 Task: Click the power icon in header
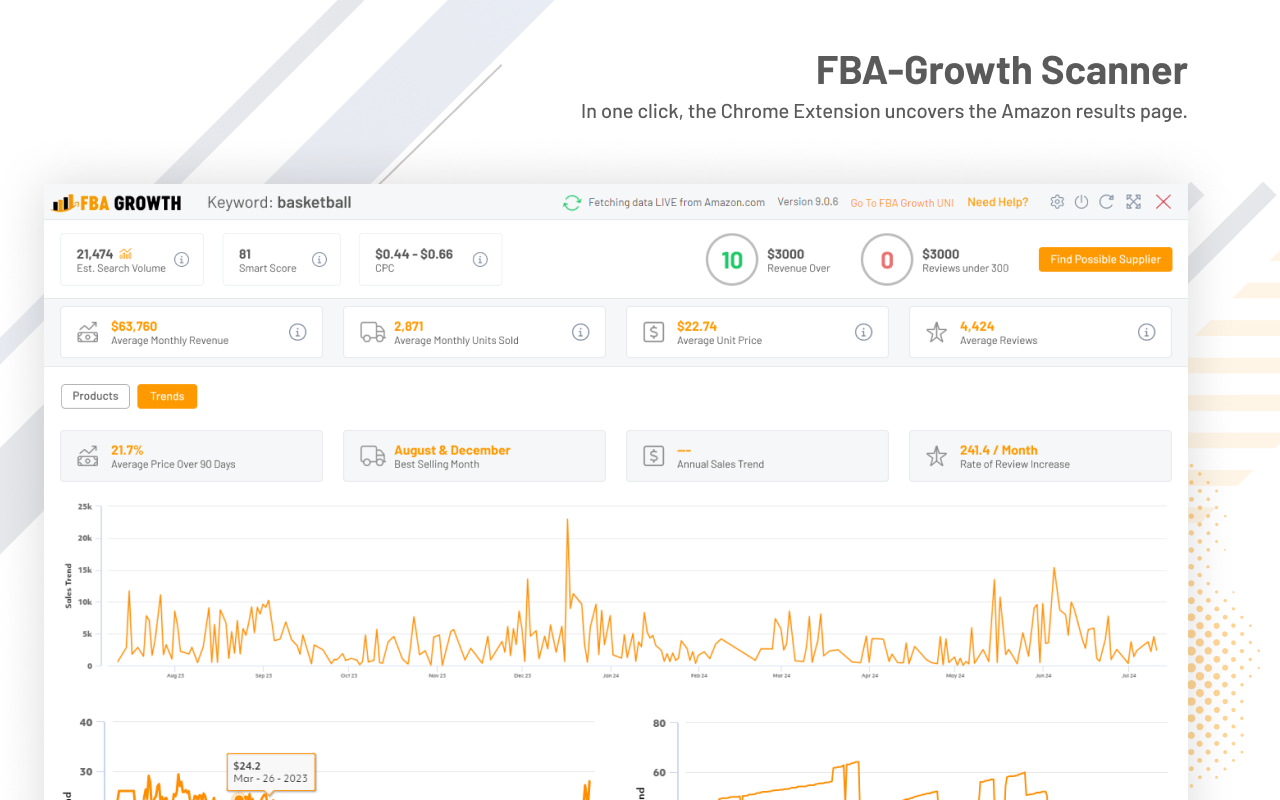[1081, 202]
